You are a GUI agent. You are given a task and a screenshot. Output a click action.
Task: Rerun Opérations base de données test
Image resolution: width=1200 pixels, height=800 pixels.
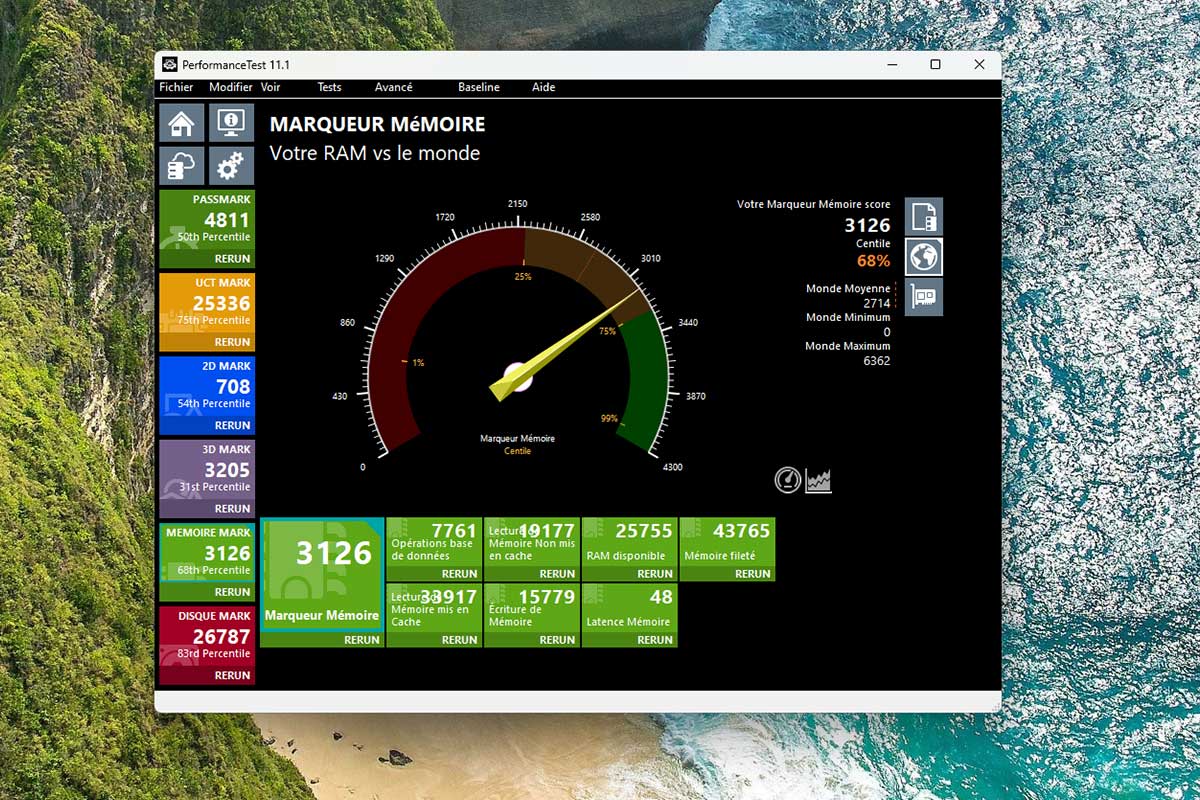[459, 574]
